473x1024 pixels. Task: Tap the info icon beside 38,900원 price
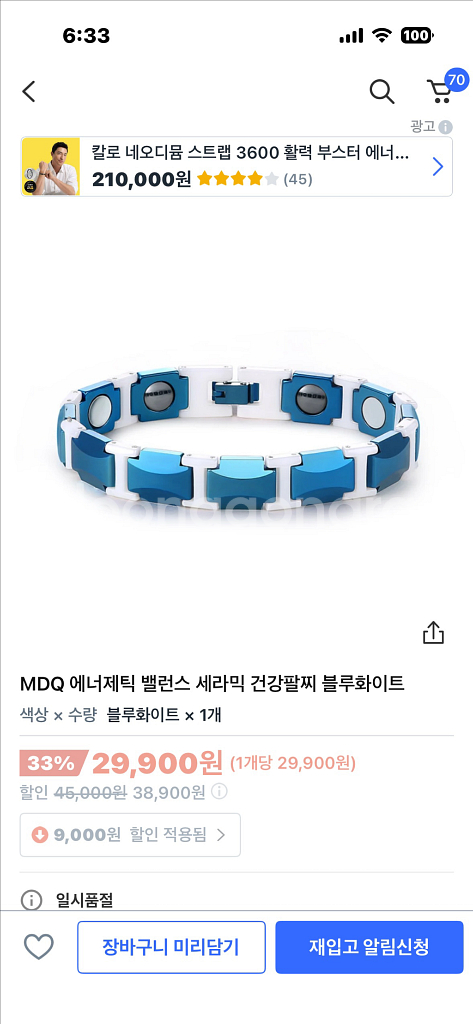point(220,792)
